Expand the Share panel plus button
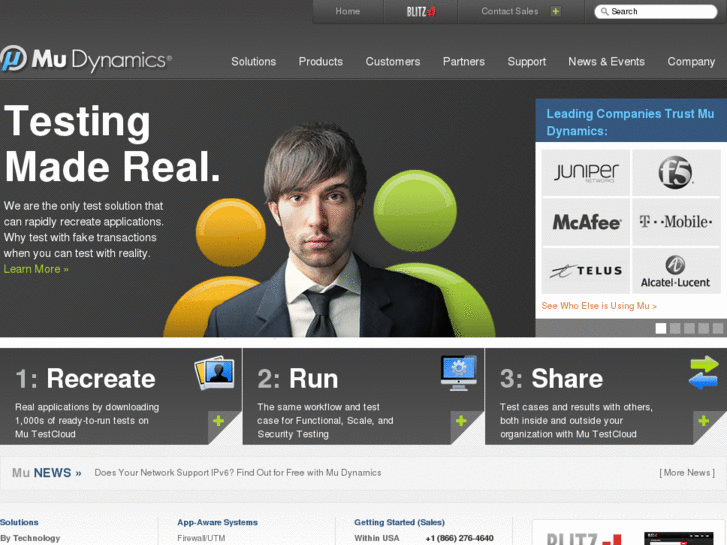Screen dimensions: 727x545 click(x=703, y=421)
